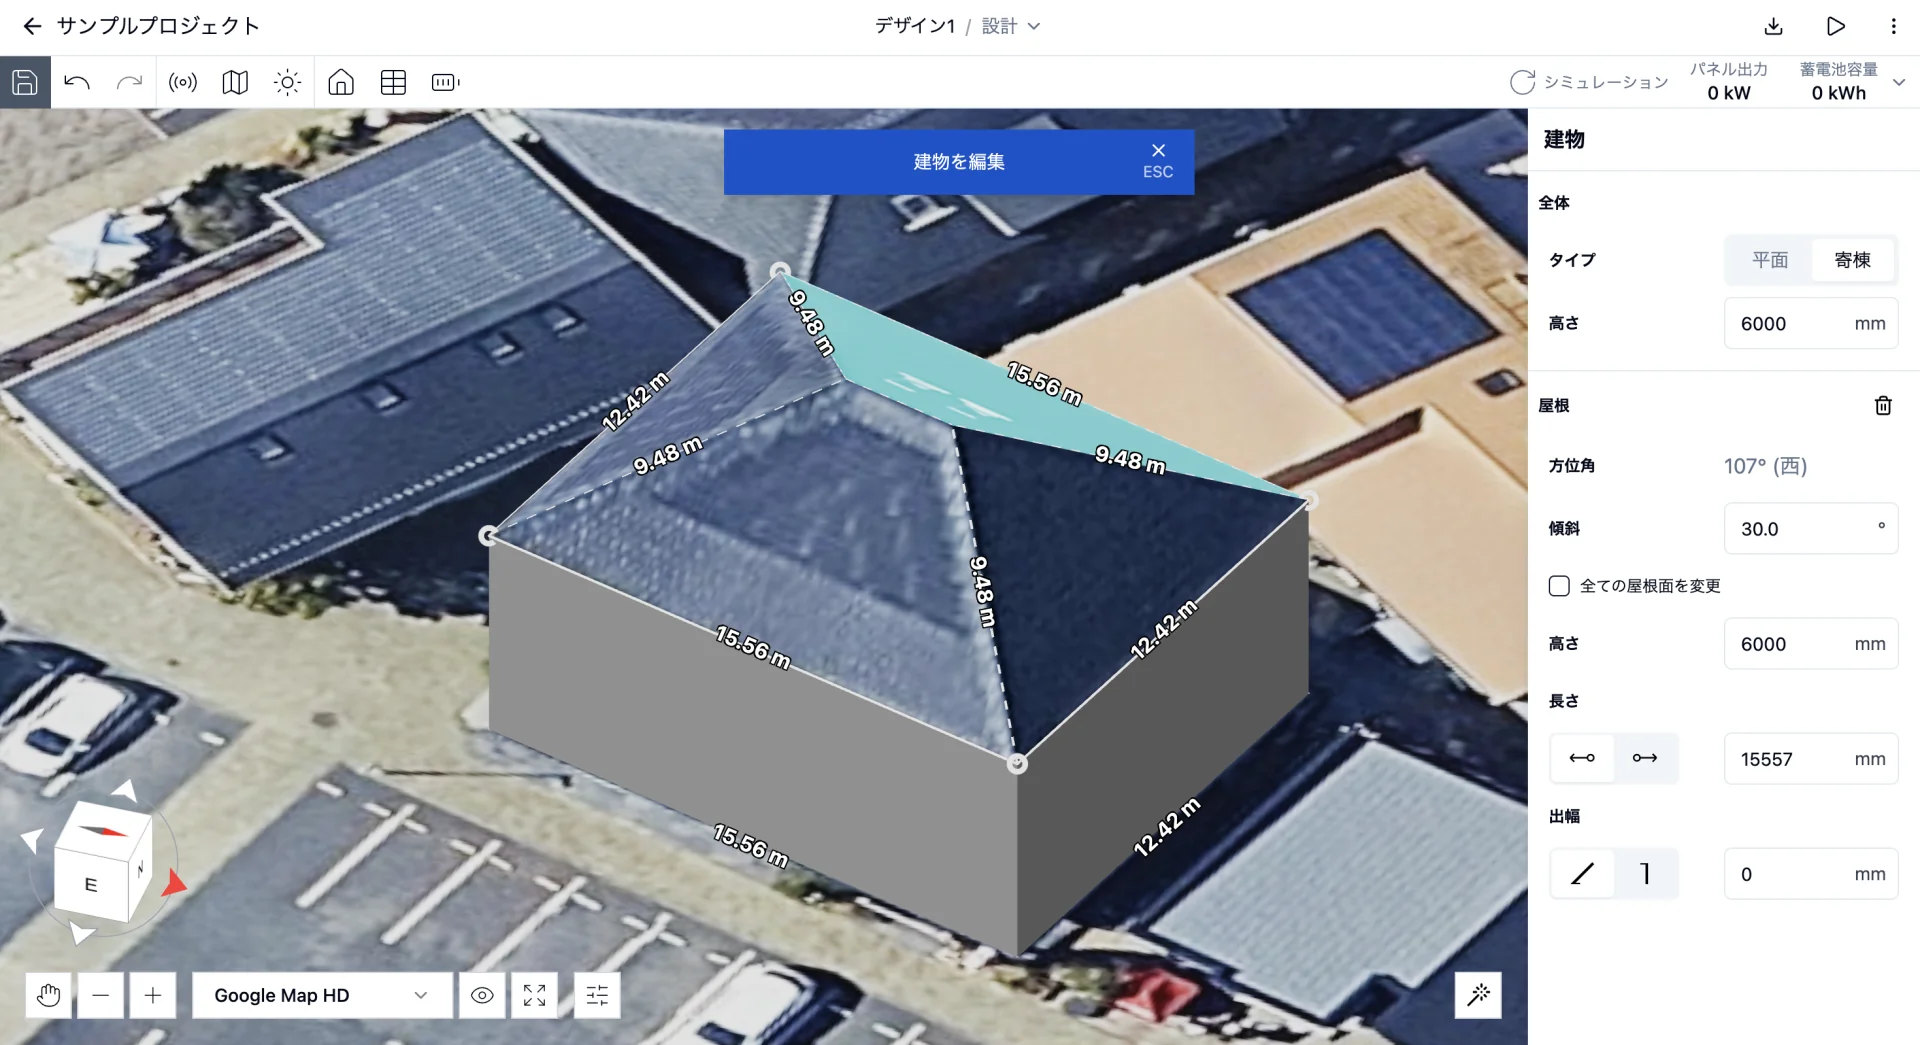The image size is (1920, 1045).
Task: Zoom out with the minus button
Action: point(100,995)
